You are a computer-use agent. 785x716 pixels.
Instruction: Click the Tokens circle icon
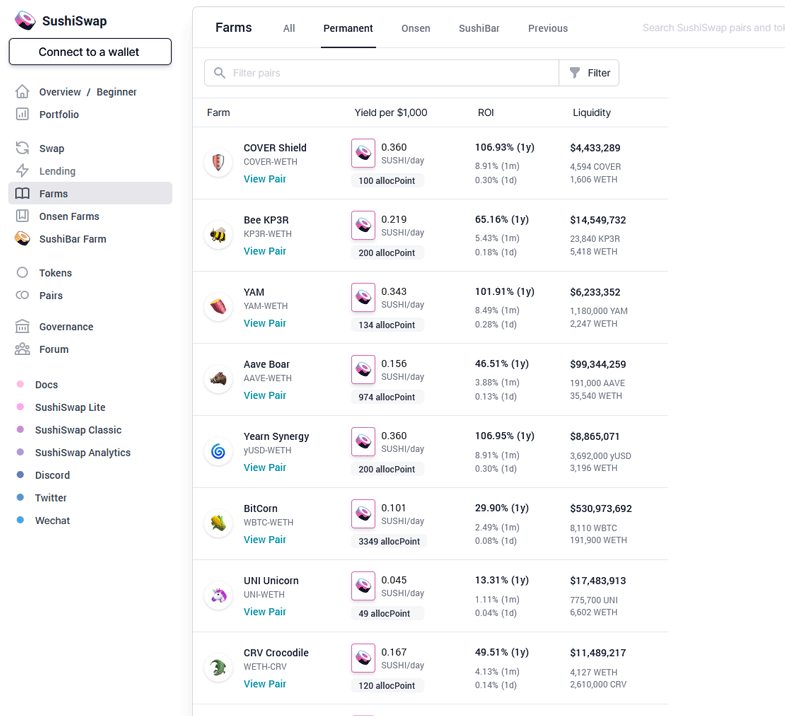pos(22,272)
